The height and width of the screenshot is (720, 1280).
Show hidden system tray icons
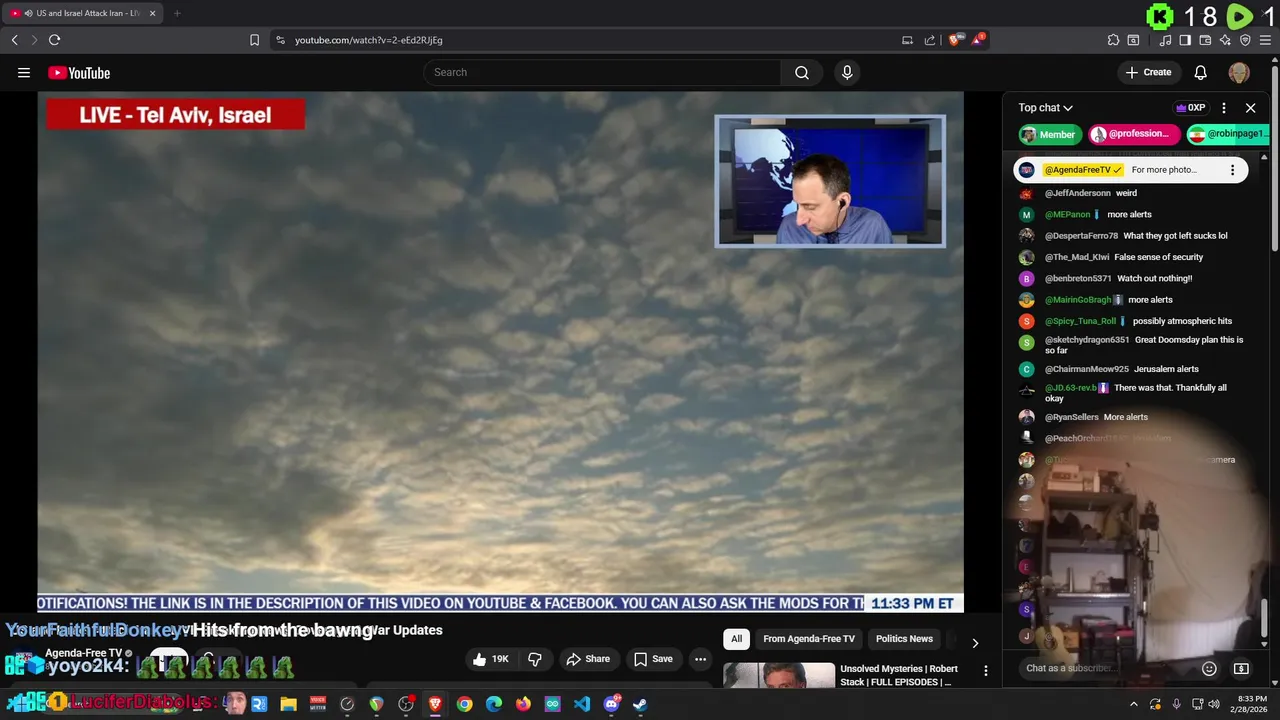pyautogui.click(x=1133, y=704)
